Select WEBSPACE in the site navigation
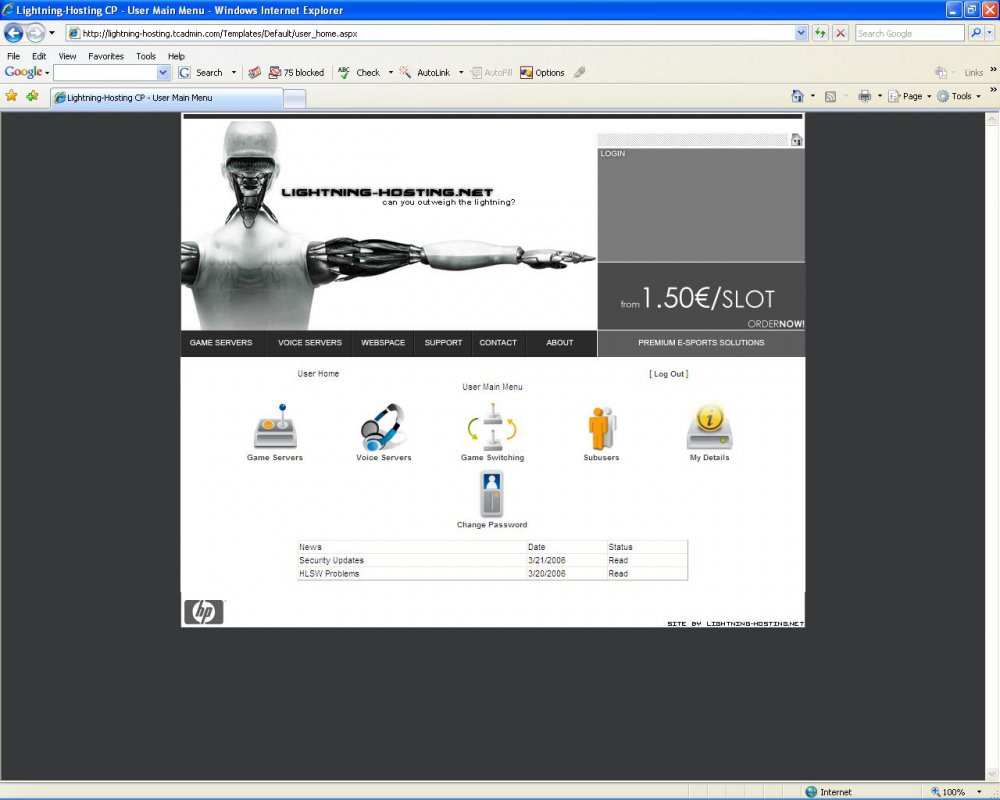This screenshot has width=1000, height=800. pyautogui.click(x=383, y=343)
